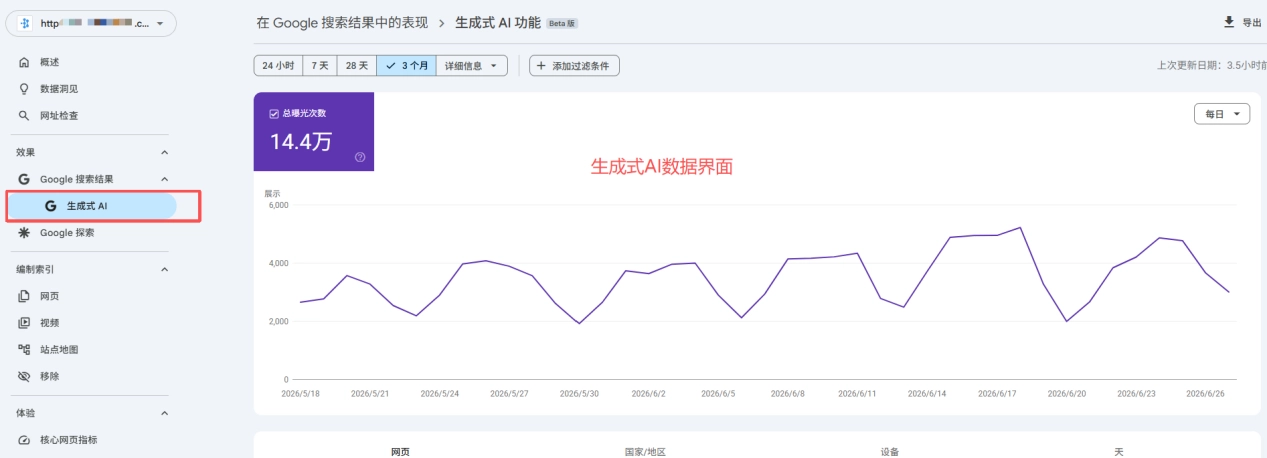Open 视频 indexing report

[x=49, y=323]
